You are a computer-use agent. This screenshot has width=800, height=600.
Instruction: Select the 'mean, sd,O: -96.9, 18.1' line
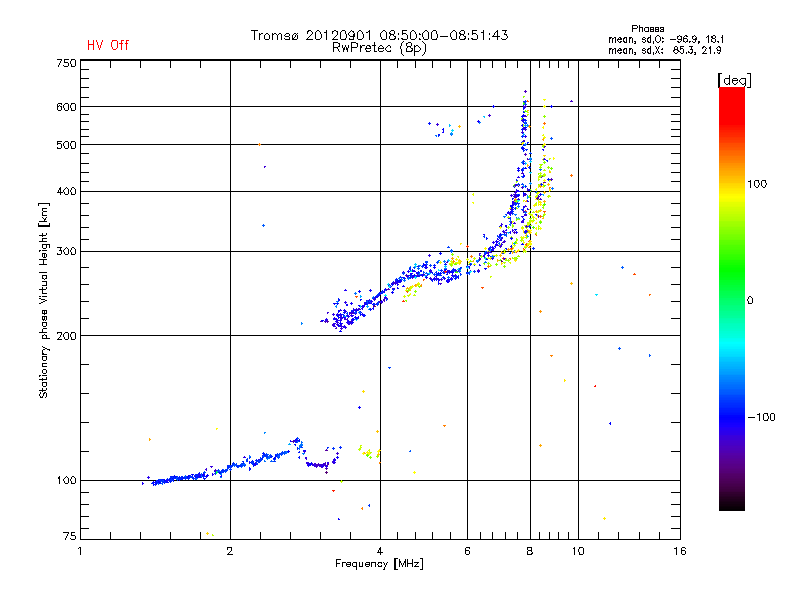pos(665,39)
